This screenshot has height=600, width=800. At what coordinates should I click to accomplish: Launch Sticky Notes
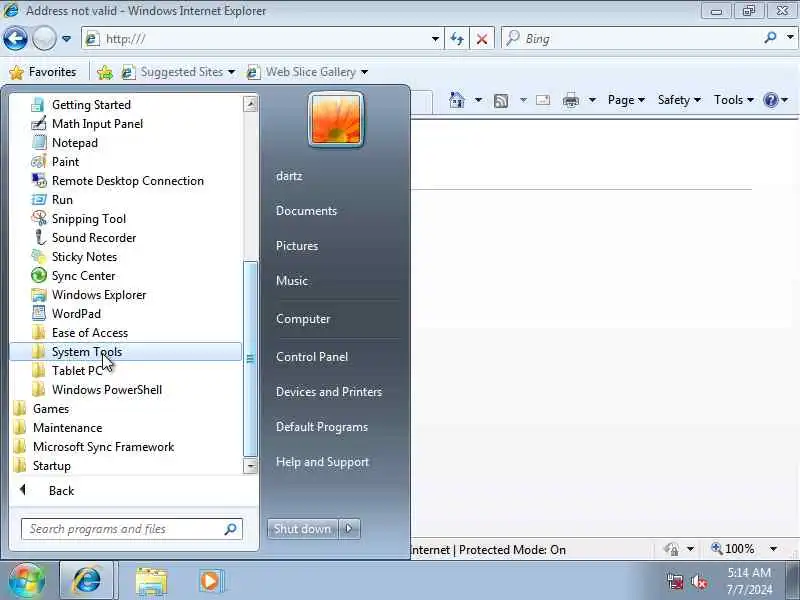[x=126, y=257]
